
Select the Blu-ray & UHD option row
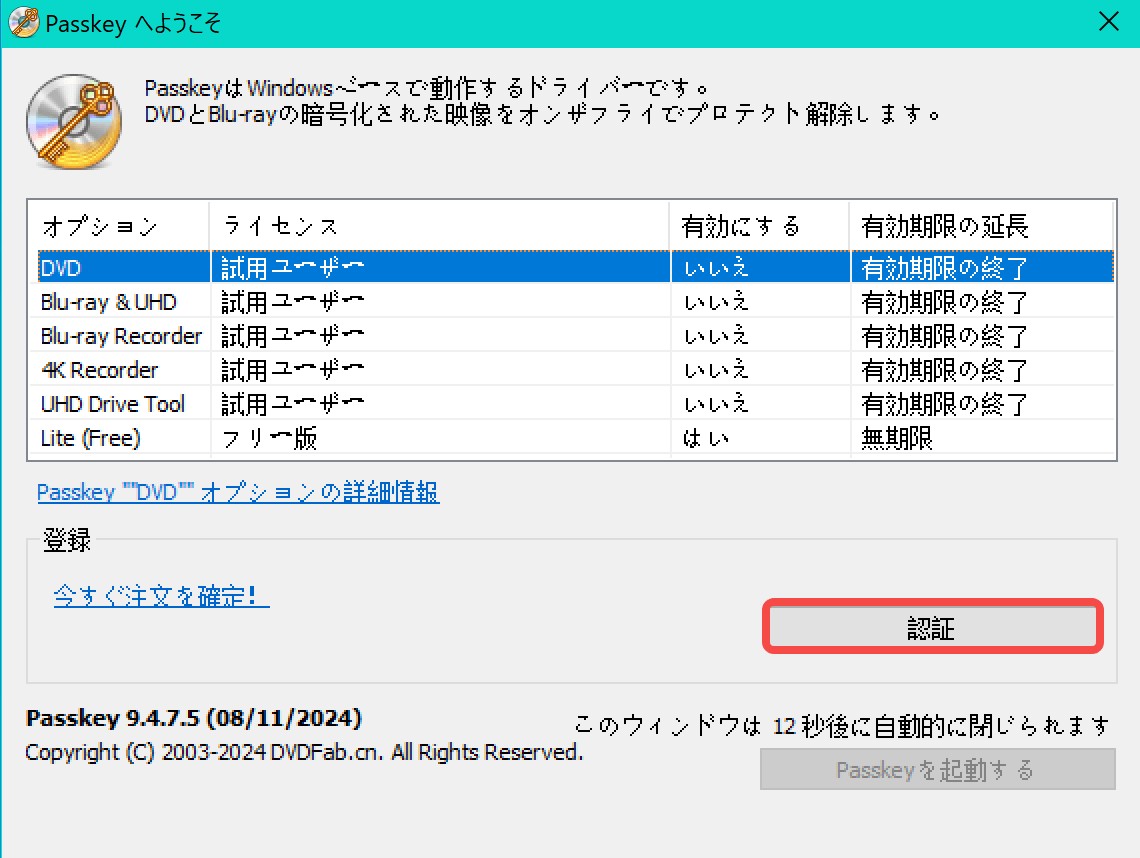coord(575,302)
